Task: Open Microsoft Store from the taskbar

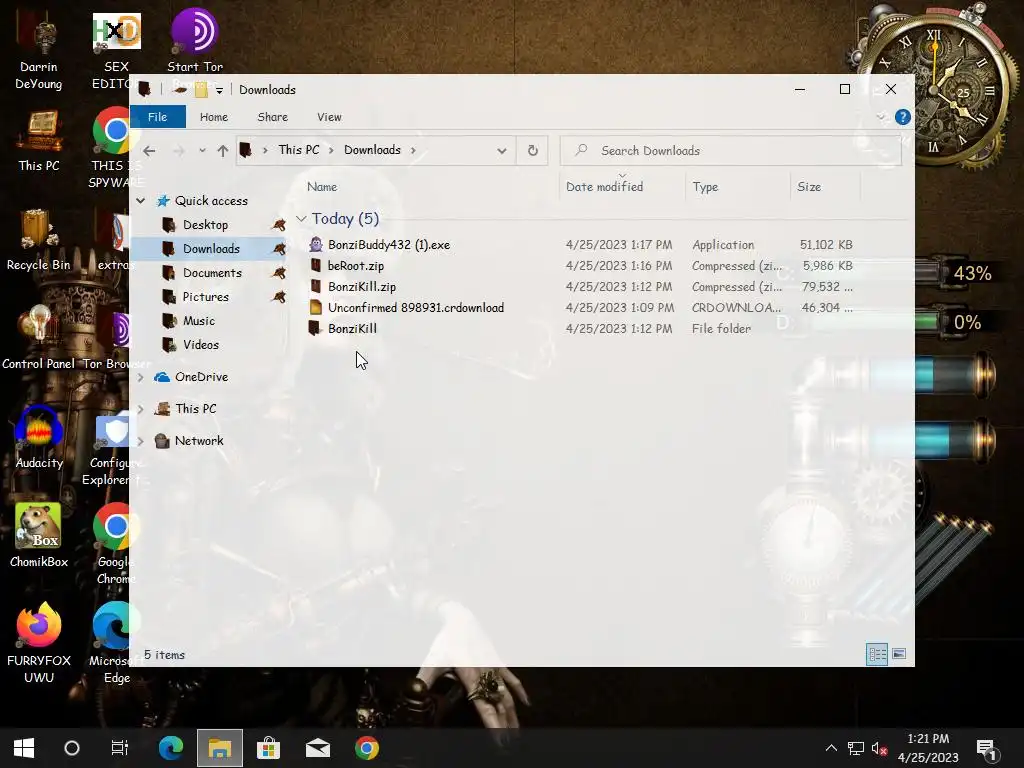Action: tap(268, 748)
